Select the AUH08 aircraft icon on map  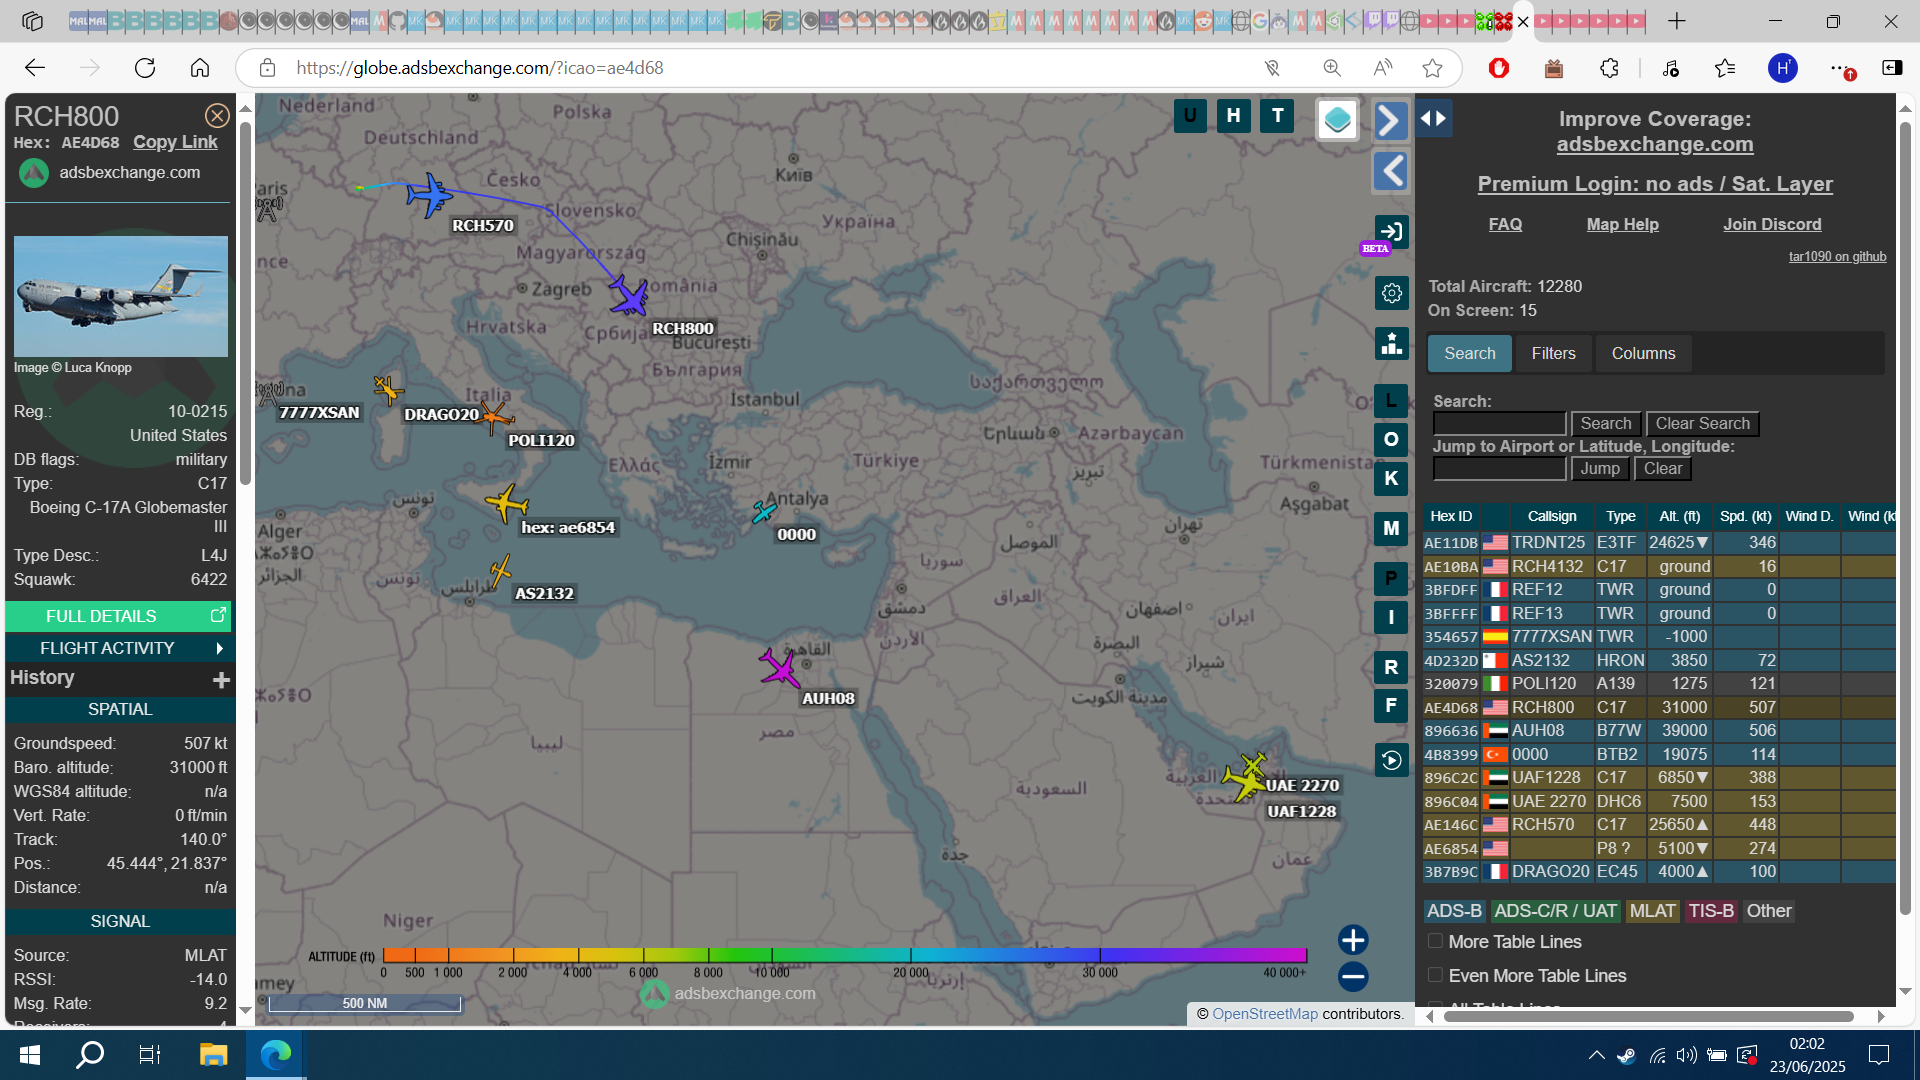(779, 668)
